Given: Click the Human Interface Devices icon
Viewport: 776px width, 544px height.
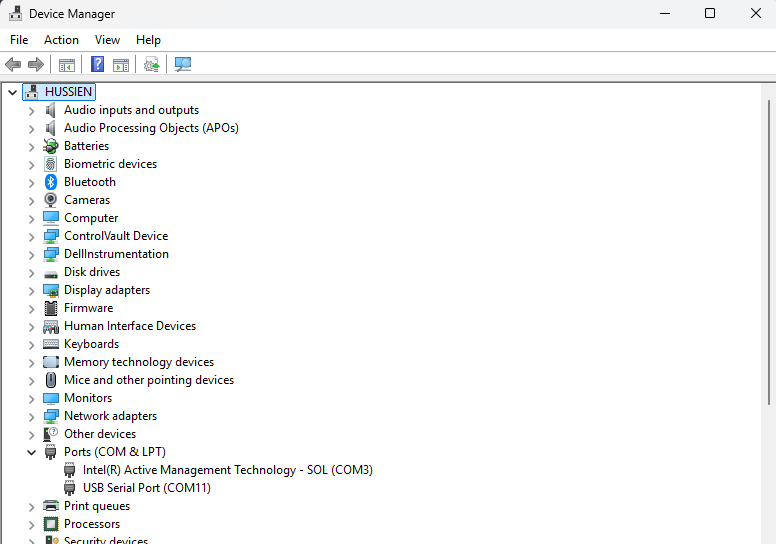Looking at the screenshot, I should tap(50, 326).
